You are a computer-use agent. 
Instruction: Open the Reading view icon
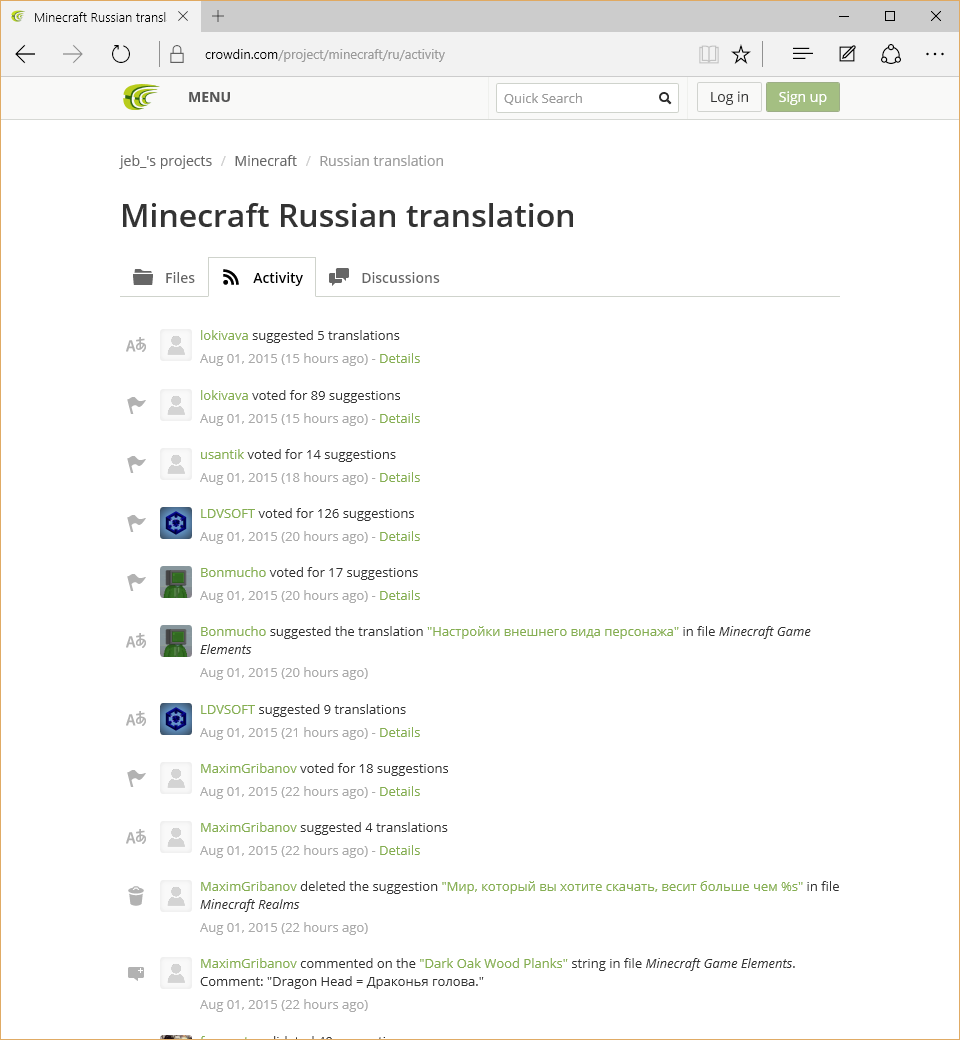click(709, 54)
